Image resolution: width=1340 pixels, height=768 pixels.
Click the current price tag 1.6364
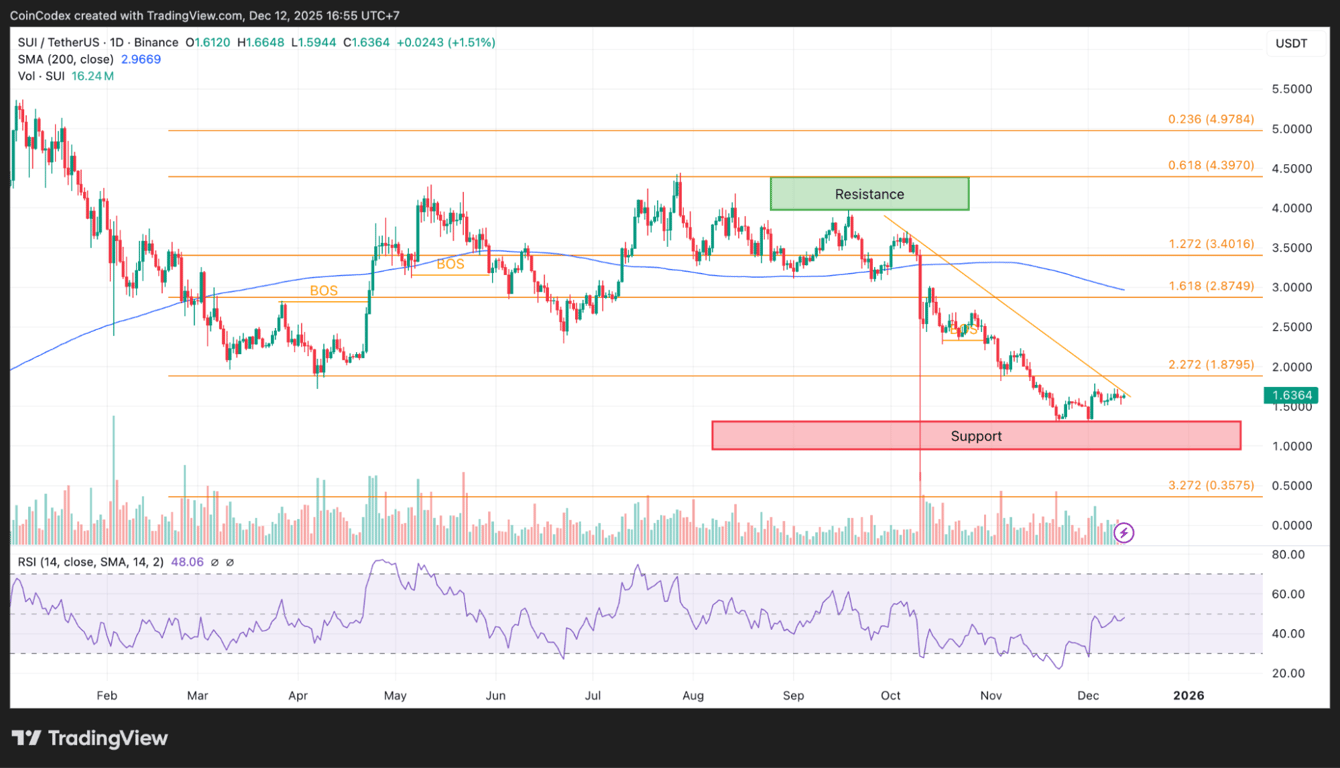(x=1292, y=395)
